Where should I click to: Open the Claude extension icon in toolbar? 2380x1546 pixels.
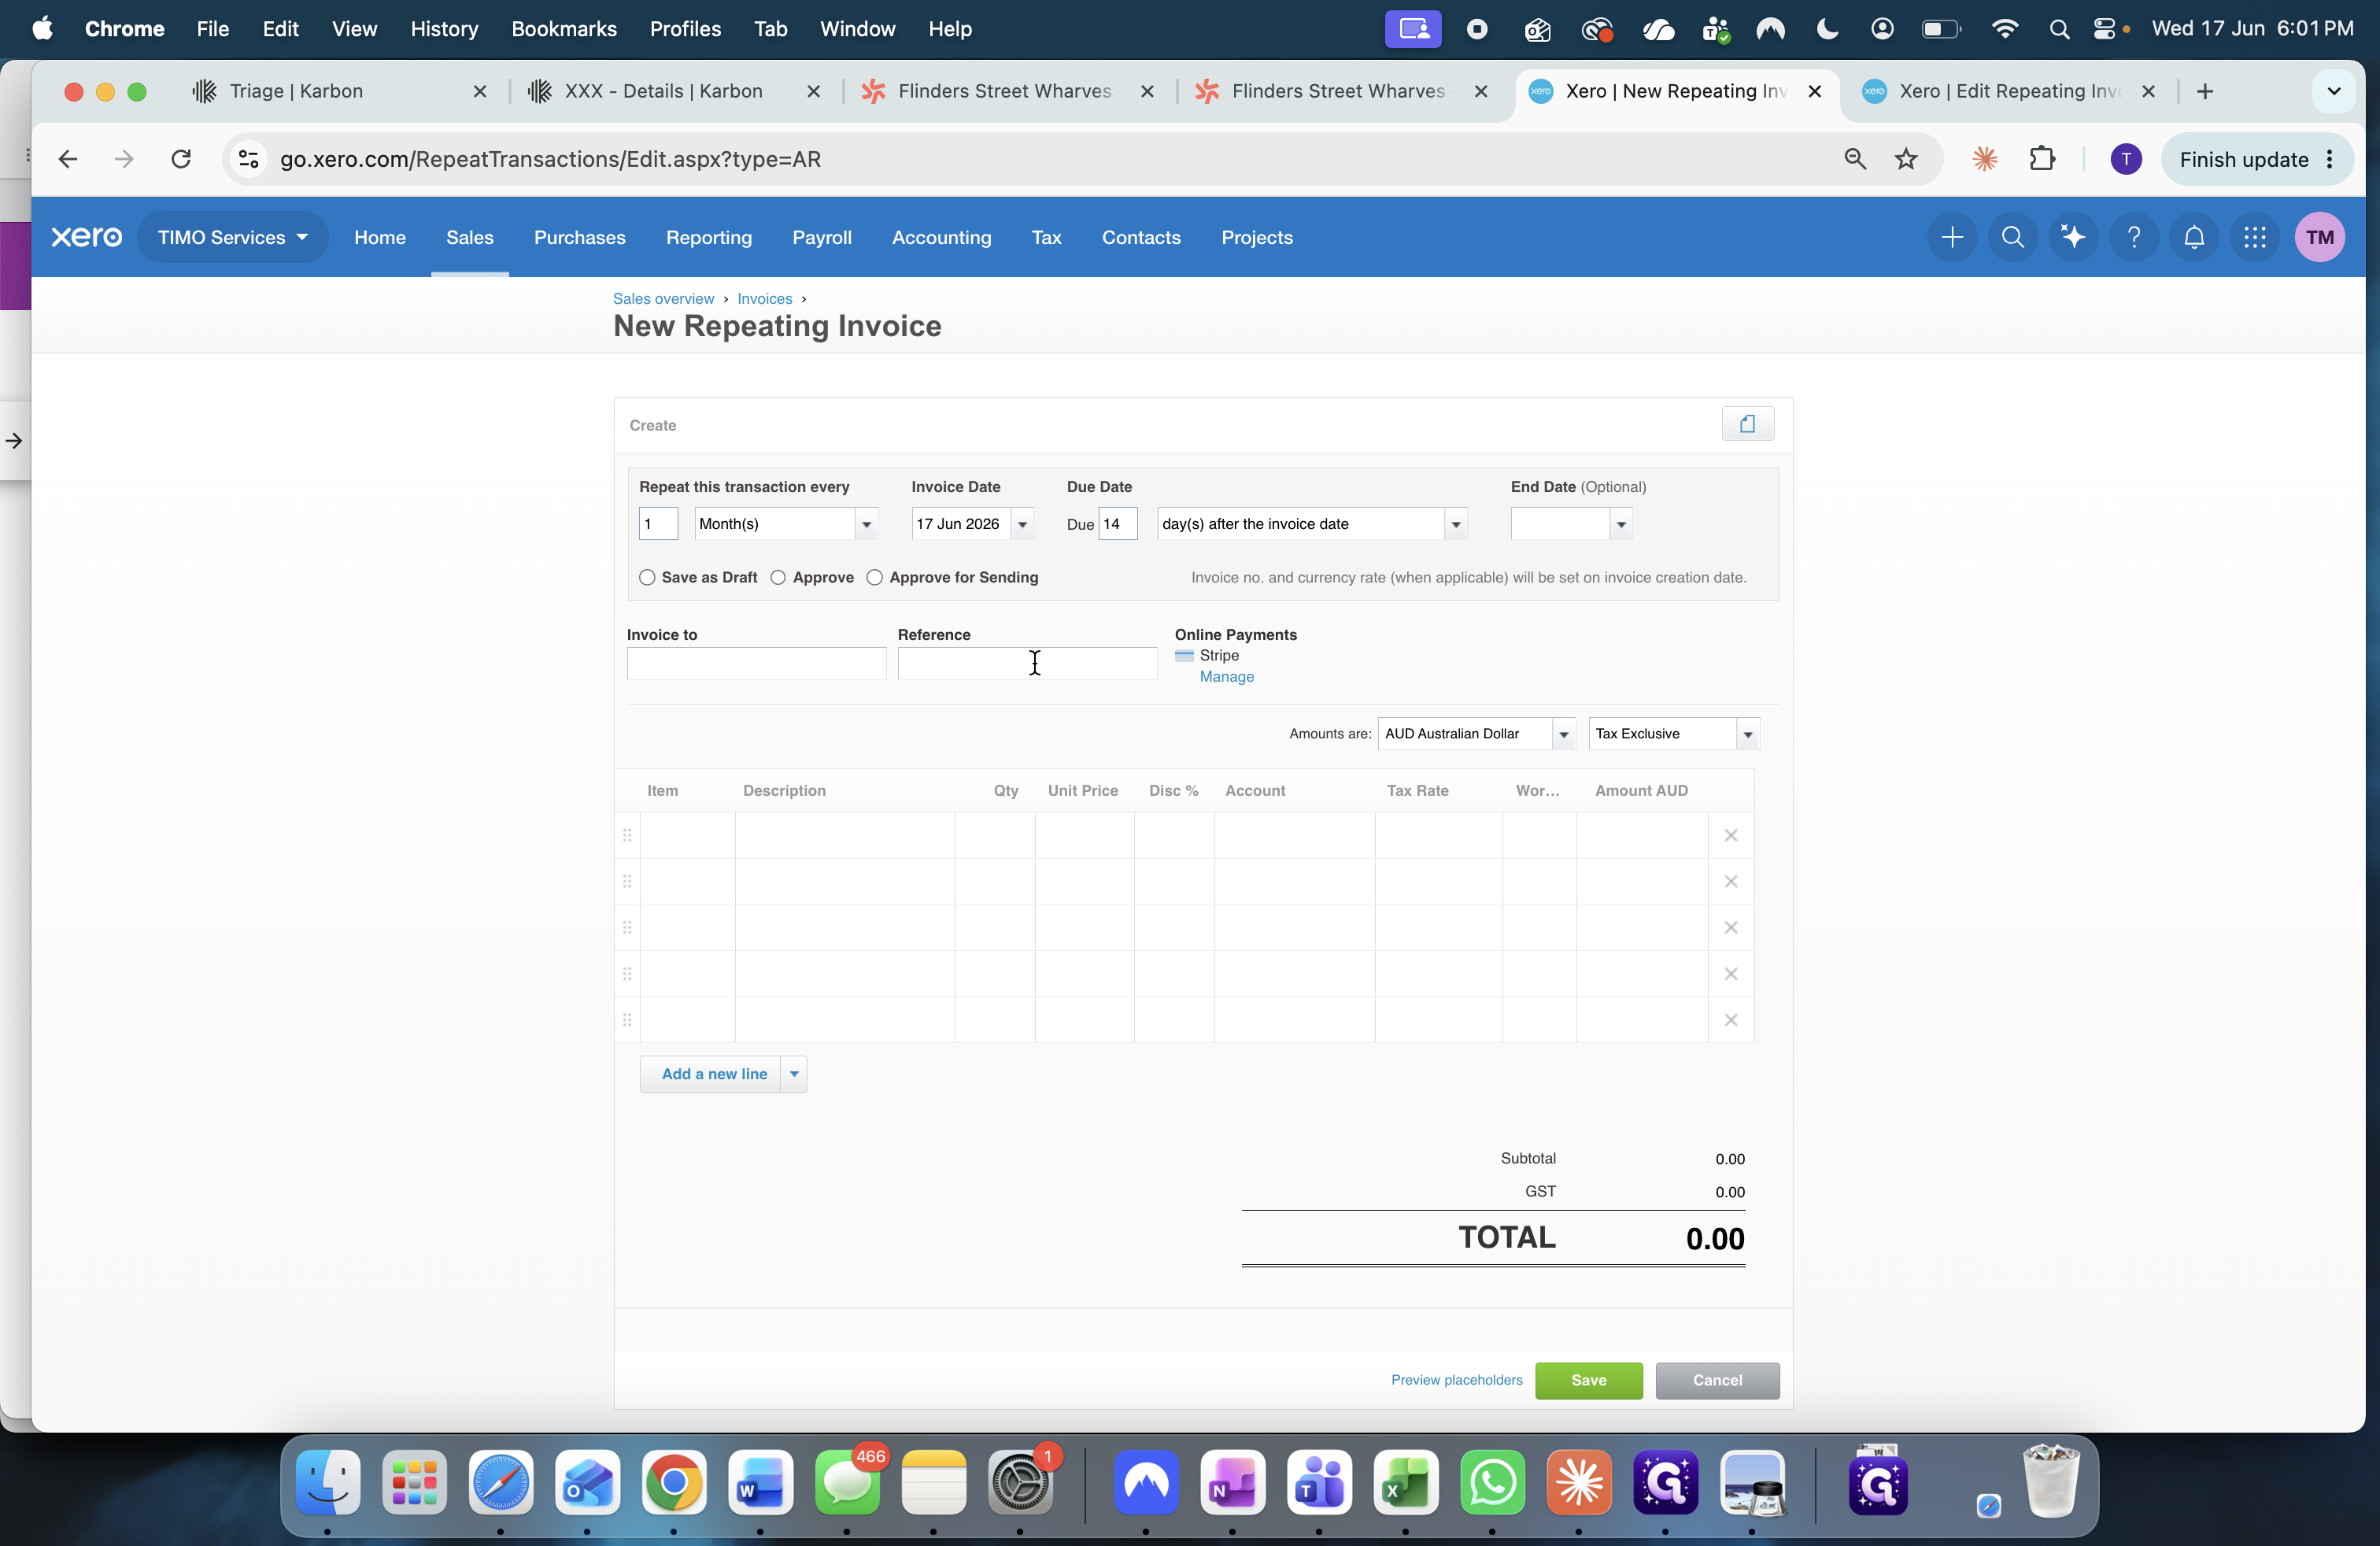pos(1984,159)
